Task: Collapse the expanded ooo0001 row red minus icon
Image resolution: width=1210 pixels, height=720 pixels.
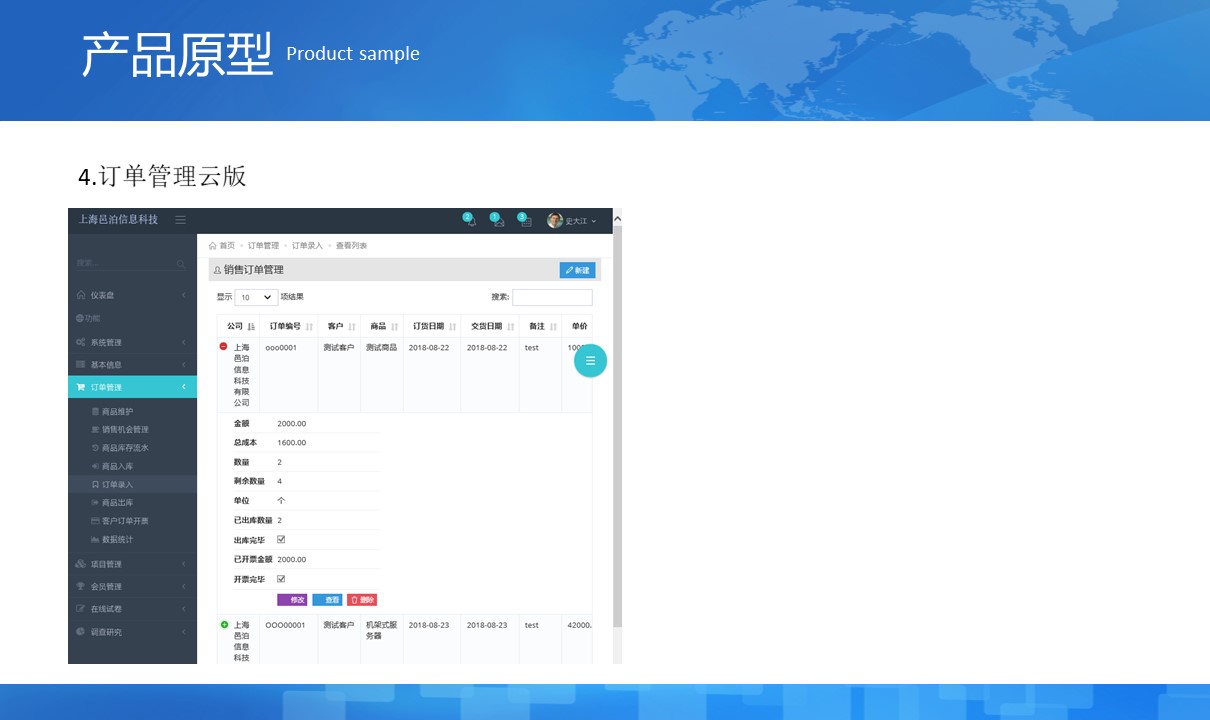Action: (x=224, y=346)
